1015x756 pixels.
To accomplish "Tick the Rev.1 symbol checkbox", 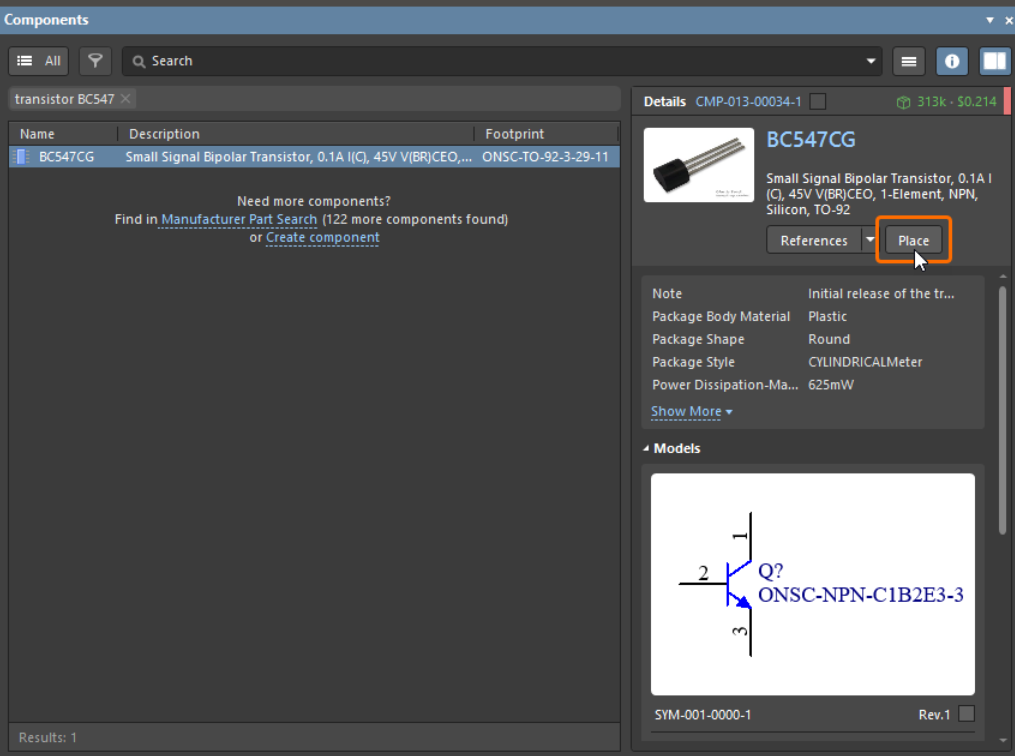I will tap(966, 713).
